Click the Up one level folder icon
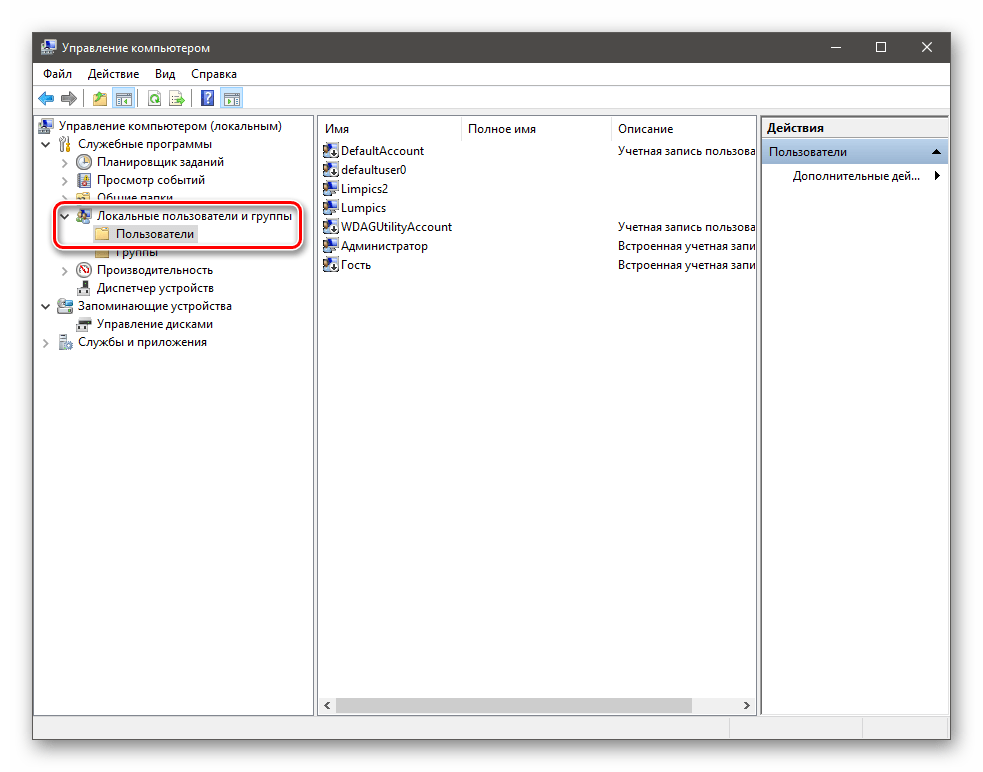Viewport: 983px width, 772px height. click(x=100, y=98)
